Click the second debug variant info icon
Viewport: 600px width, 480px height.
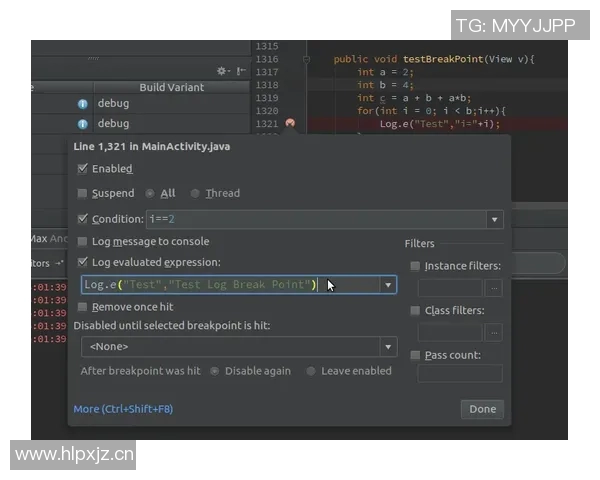[83, 123]
